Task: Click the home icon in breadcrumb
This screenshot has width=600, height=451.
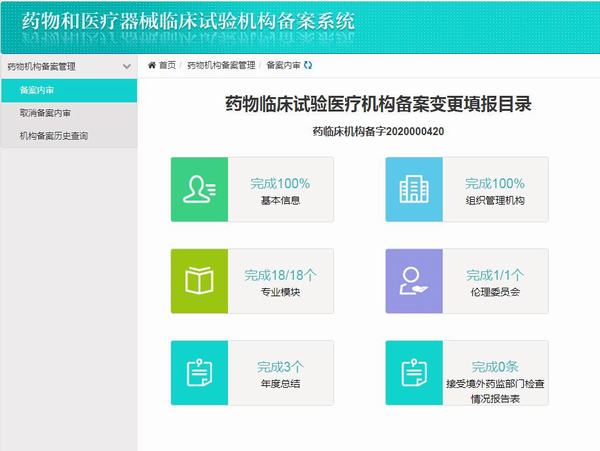Action: pos(152,65)
